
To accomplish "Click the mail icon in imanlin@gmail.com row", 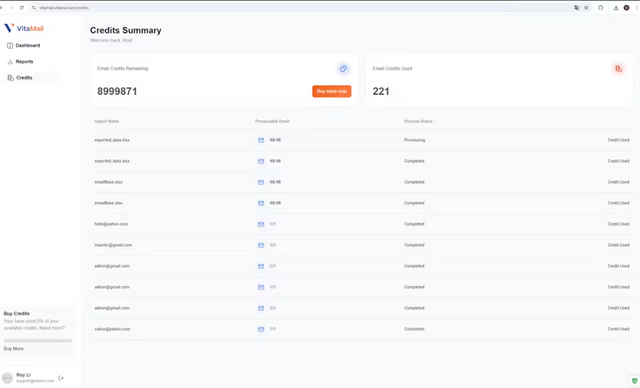I will pyautogui.click(x=261, y=245).
